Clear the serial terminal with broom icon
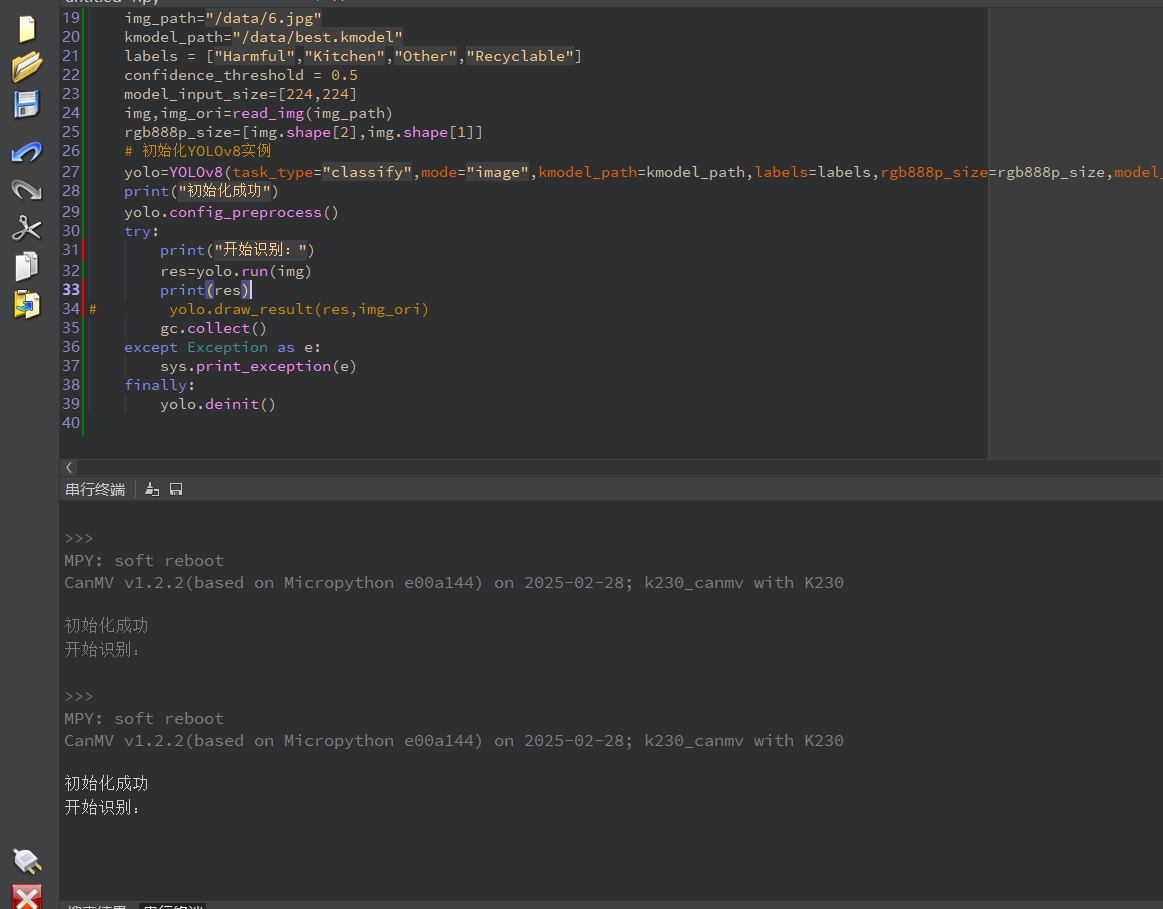 [152, 489]
